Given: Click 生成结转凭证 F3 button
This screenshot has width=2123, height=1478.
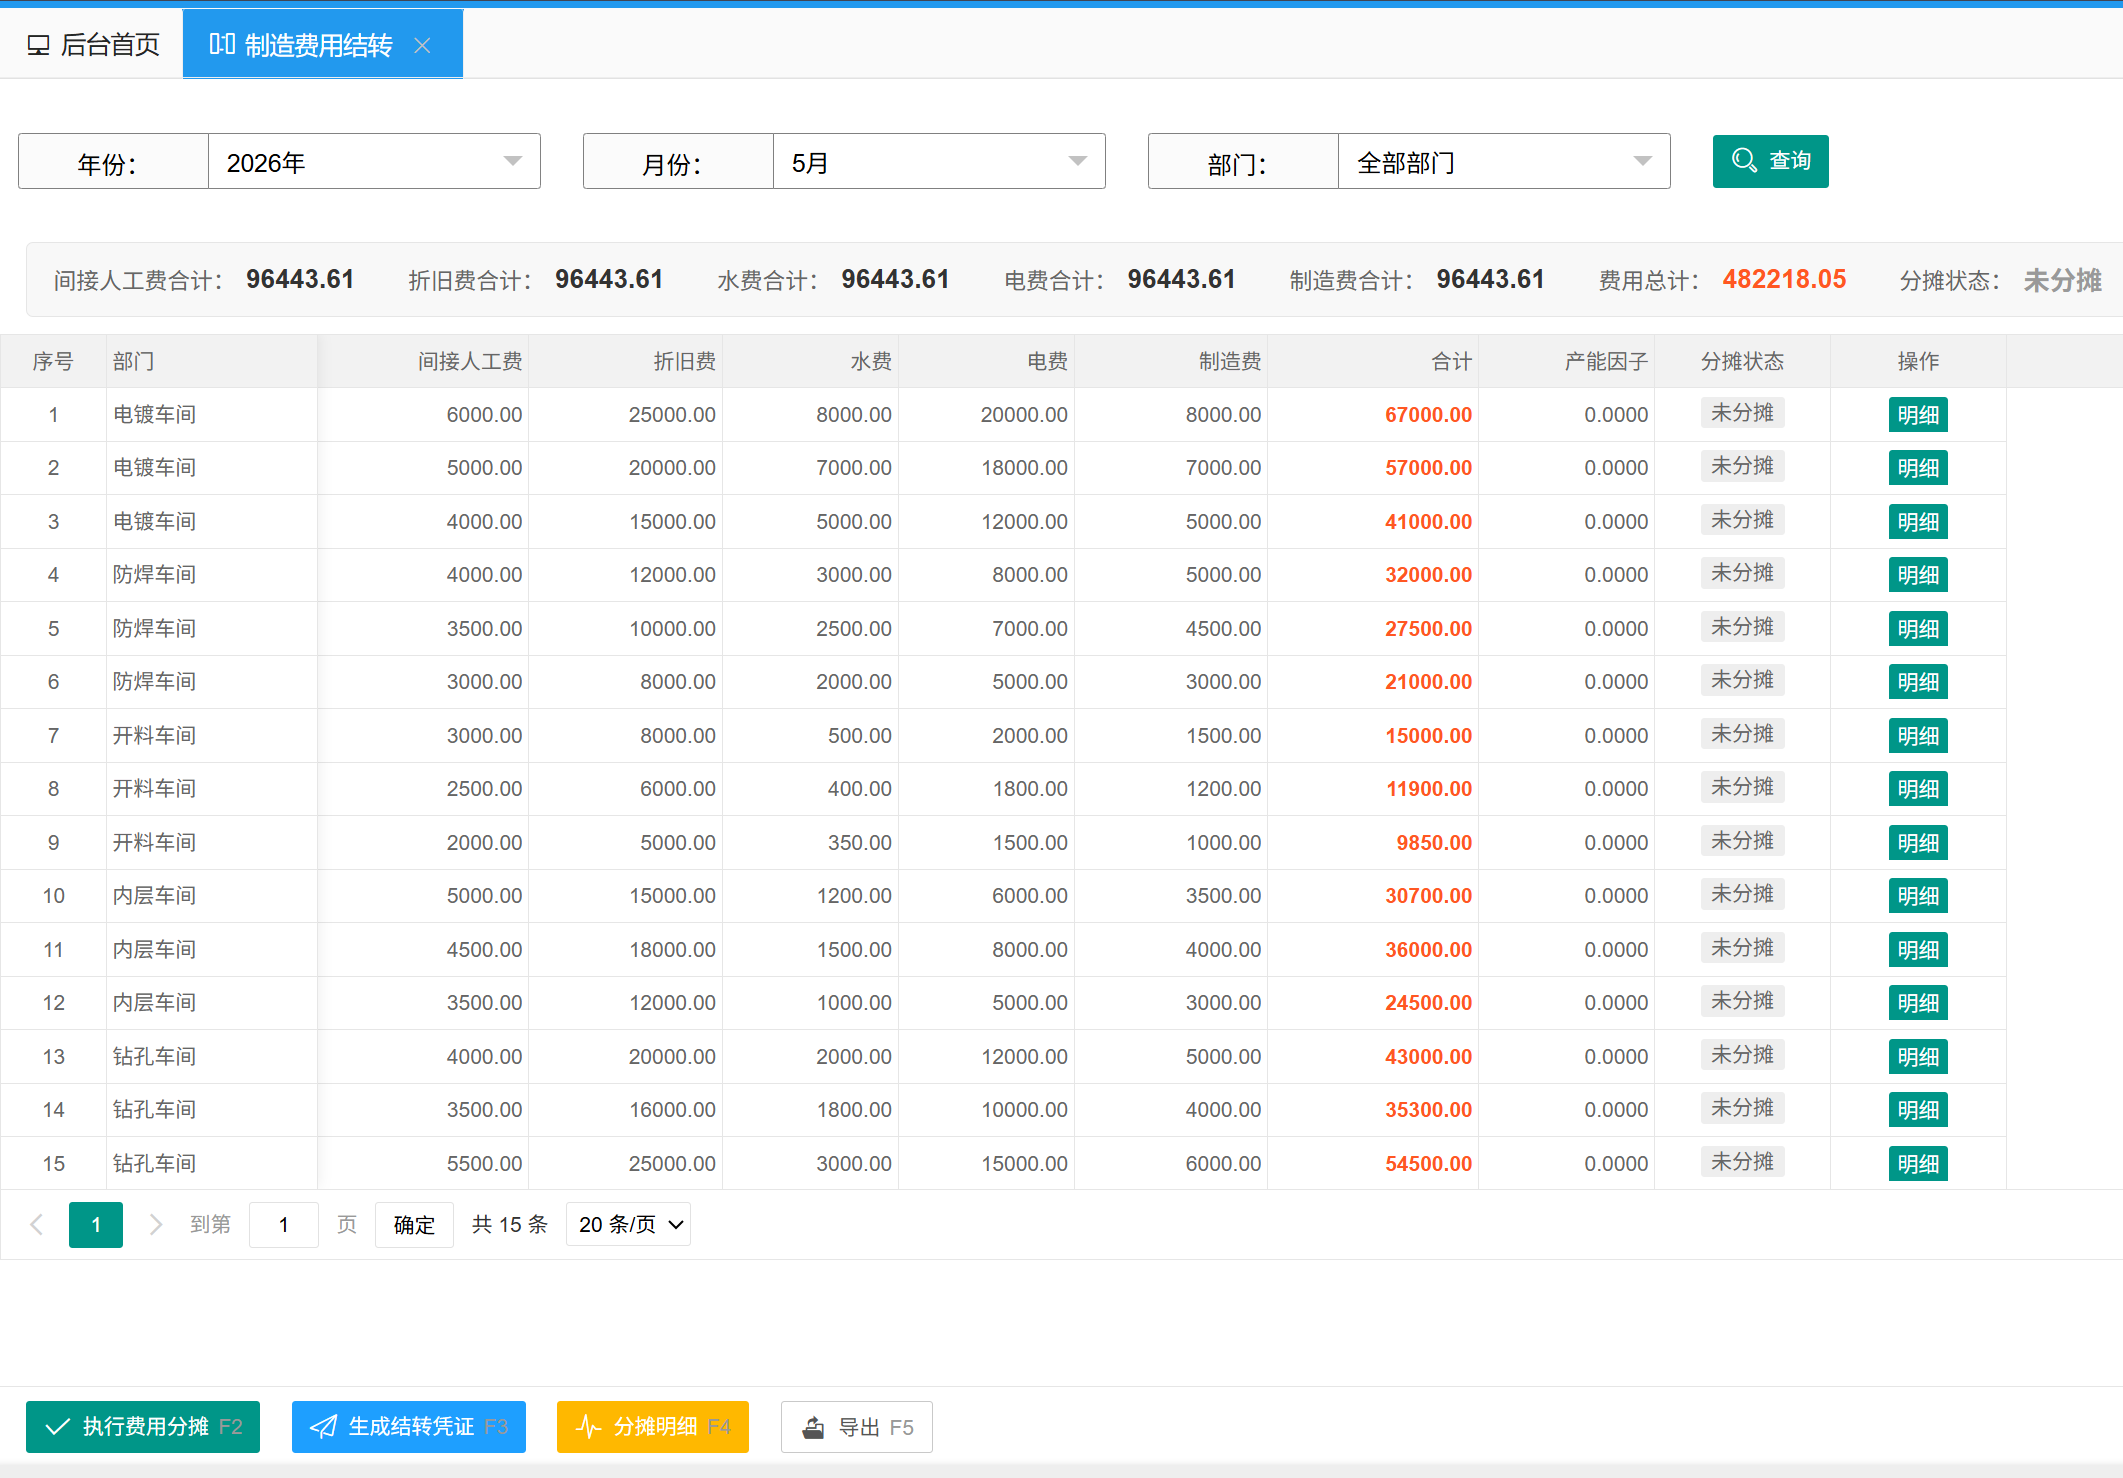Looking at the screenshot, I should (409, 1427).
